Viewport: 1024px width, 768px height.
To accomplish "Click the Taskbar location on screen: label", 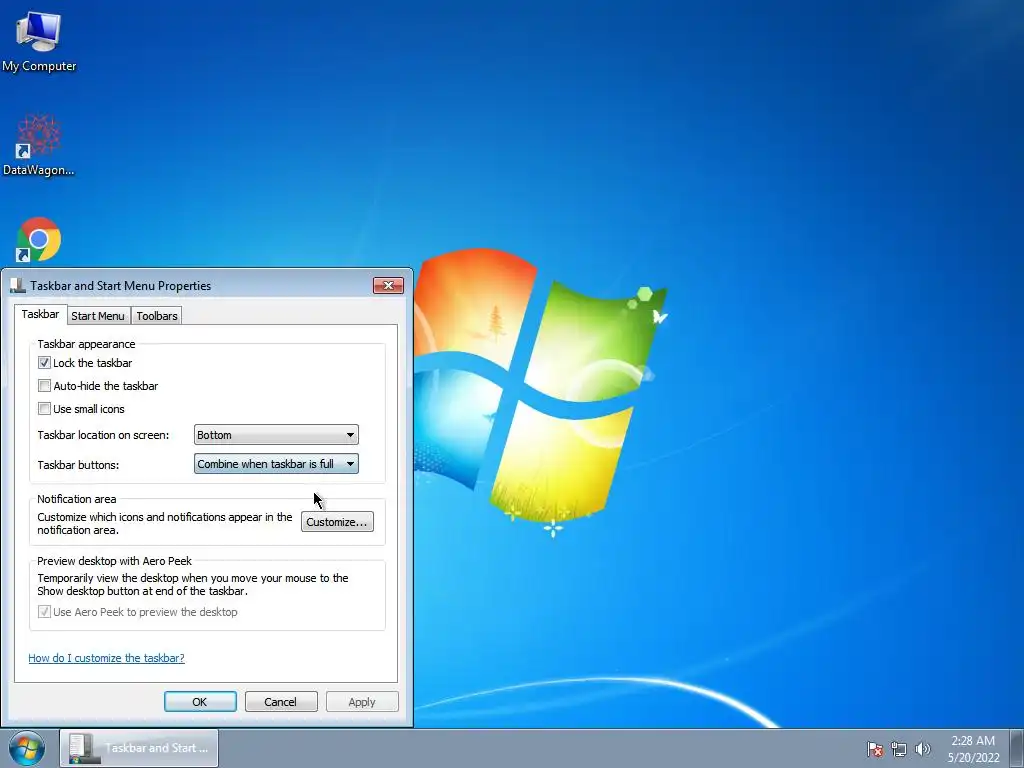I will point(103,435).
